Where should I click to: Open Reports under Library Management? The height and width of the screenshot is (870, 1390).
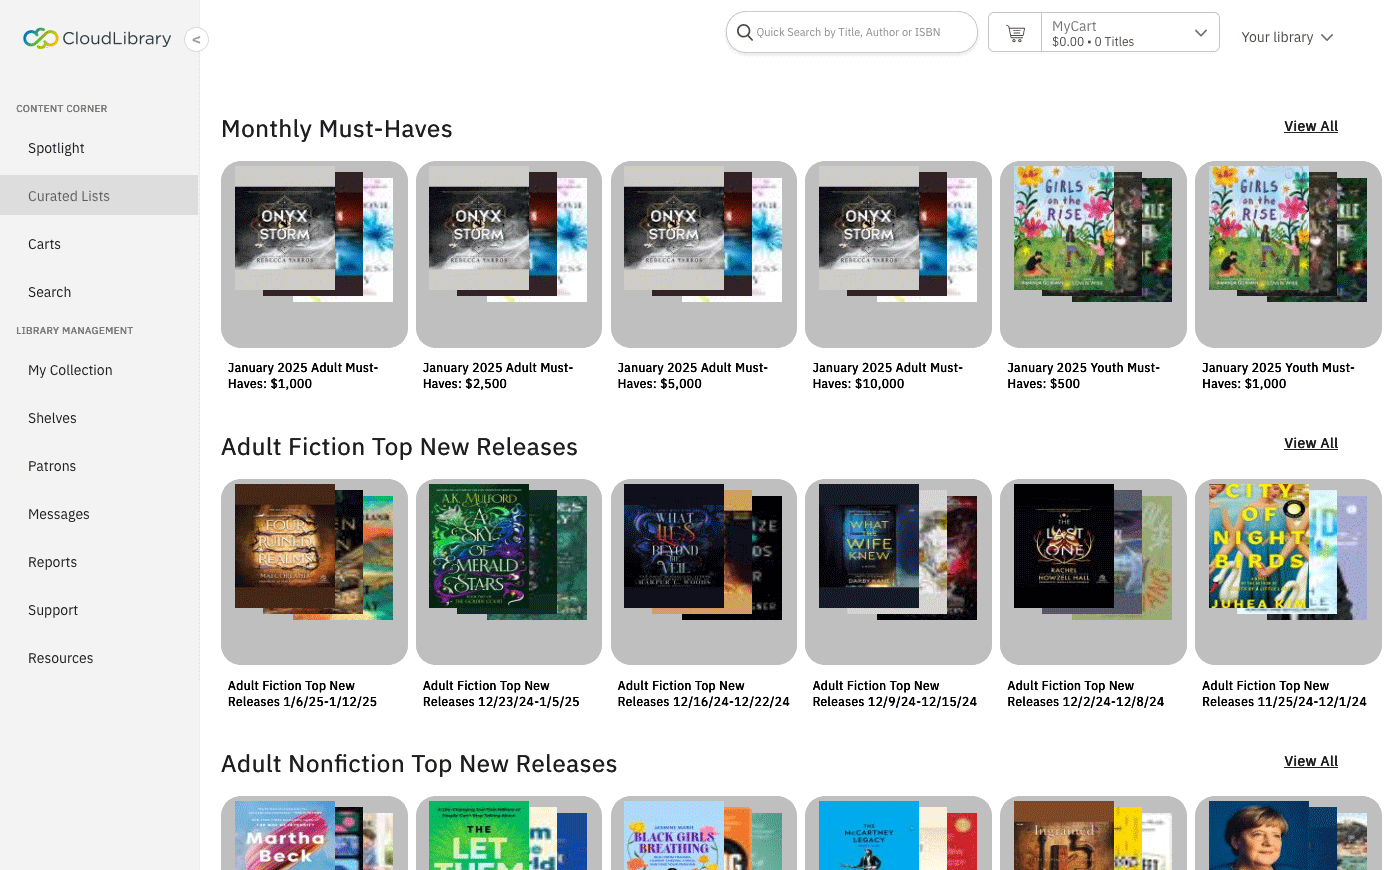(52, 562)
